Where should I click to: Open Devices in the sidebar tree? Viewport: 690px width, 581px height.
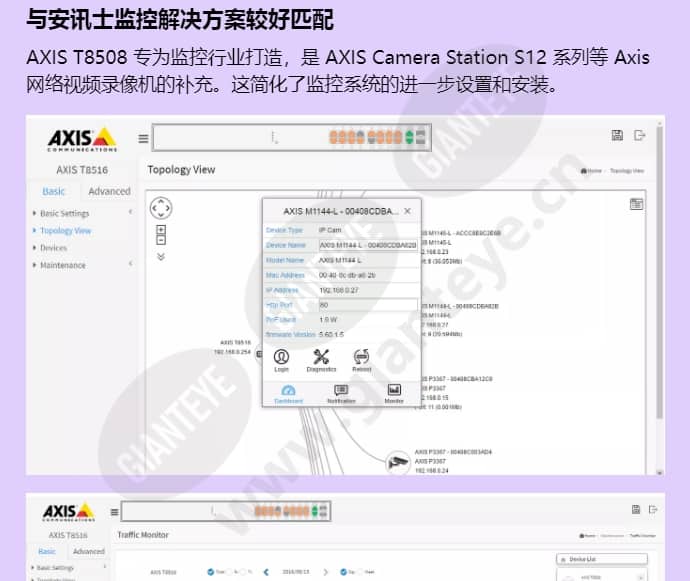pyautogui.click(x=54, y=248)
